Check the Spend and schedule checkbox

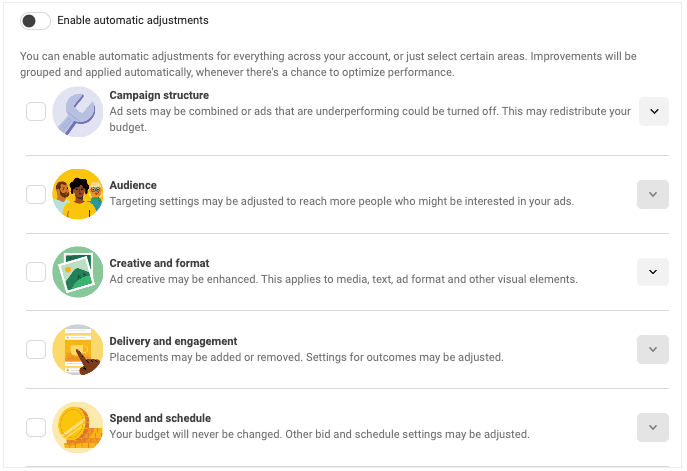[36, 427]
